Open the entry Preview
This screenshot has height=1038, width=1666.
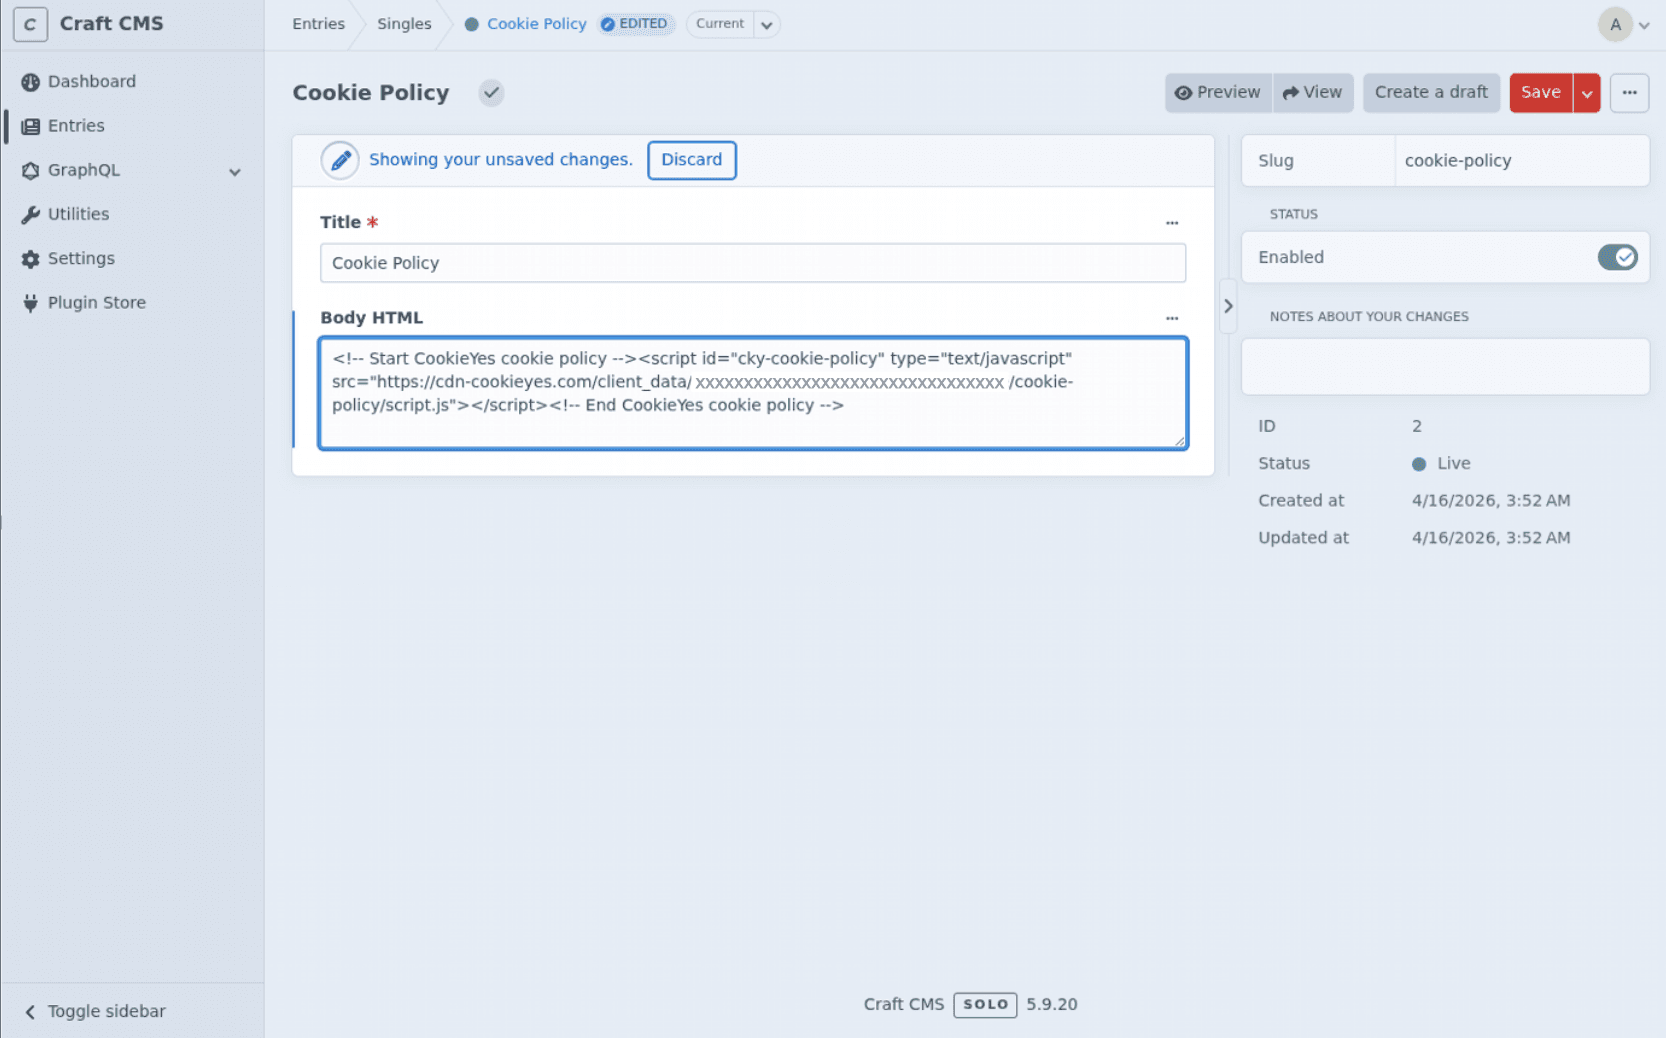pos(1218,92)
